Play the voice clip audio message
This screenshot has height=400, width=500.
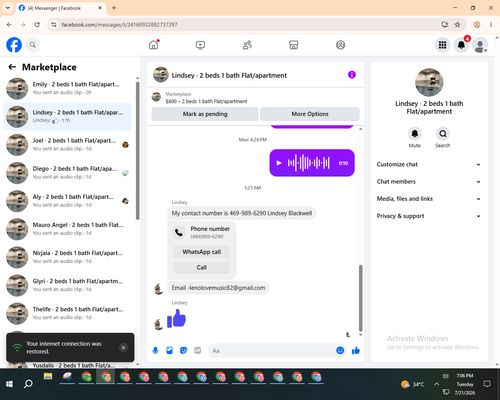tap(279, 163)
